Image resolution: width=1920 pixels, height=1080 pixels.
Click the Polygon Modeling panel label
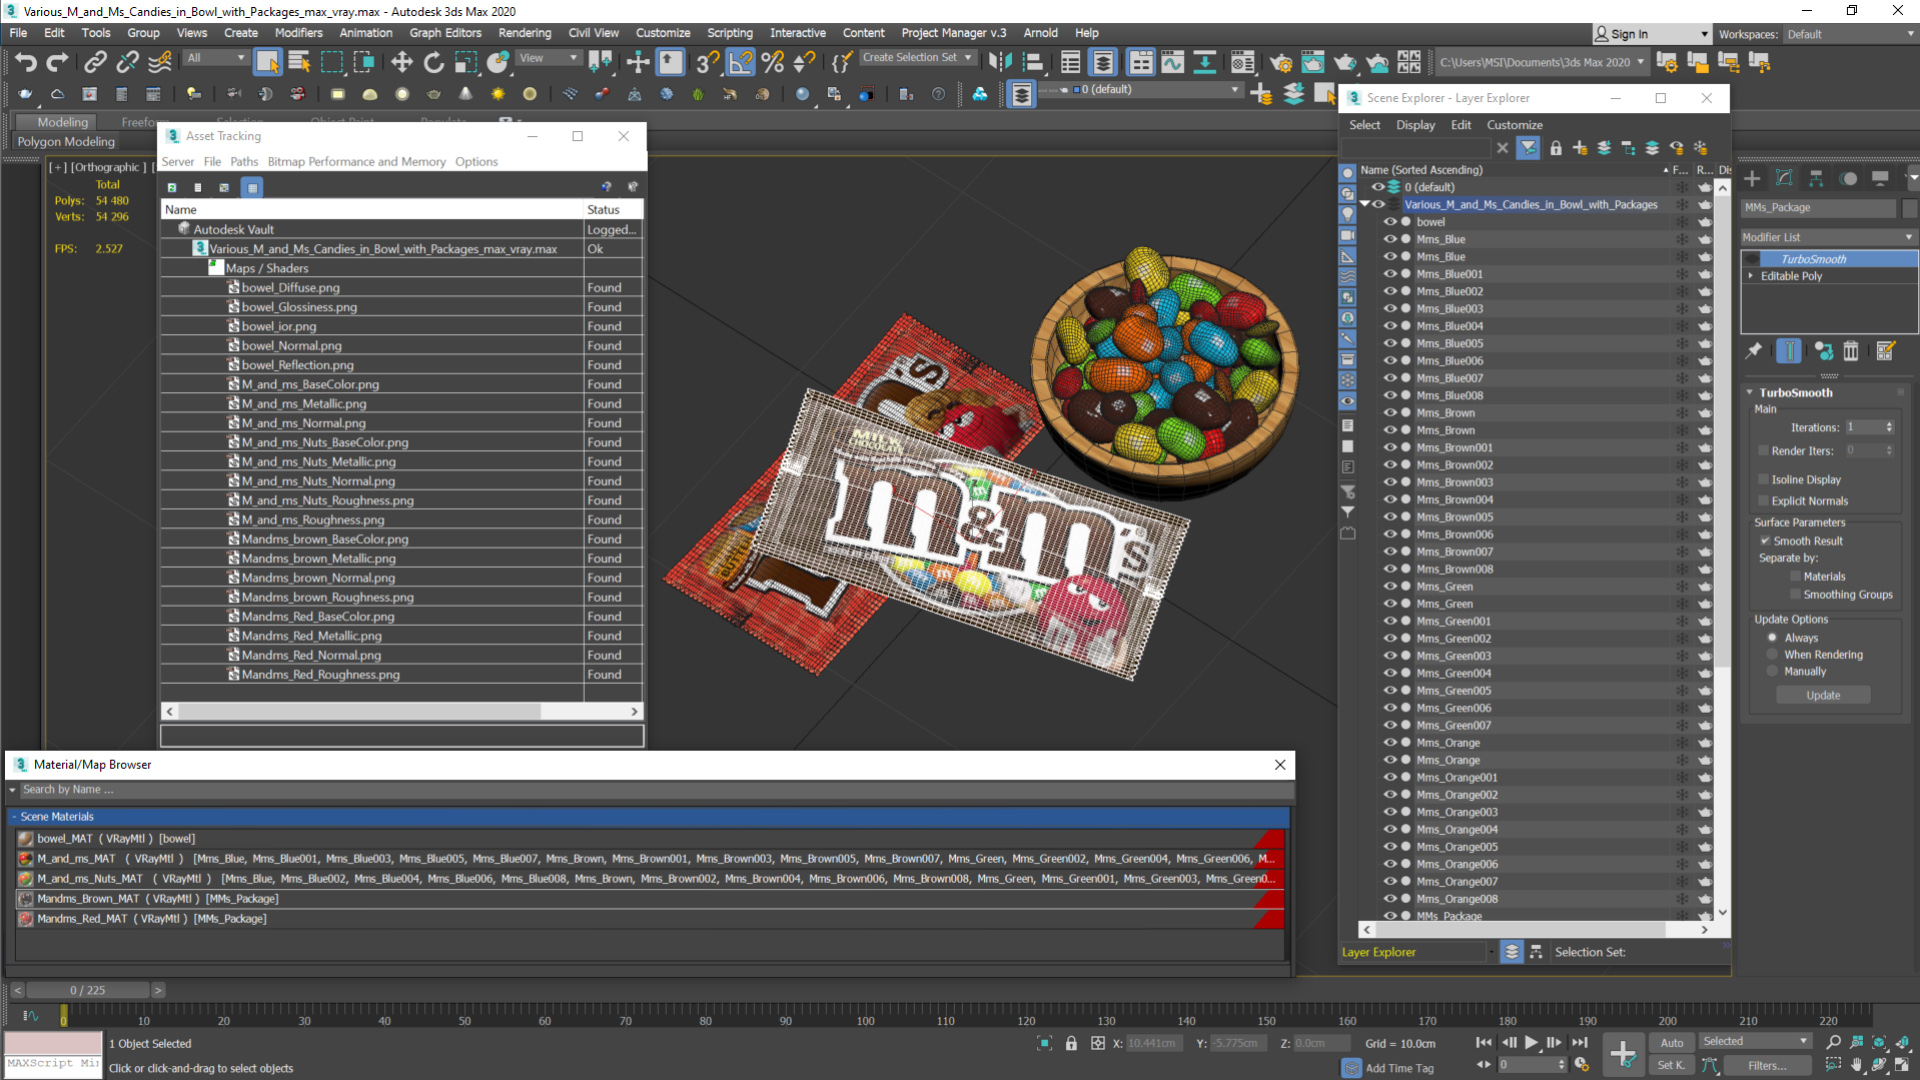pyautogui.click(x=66, y=142)
